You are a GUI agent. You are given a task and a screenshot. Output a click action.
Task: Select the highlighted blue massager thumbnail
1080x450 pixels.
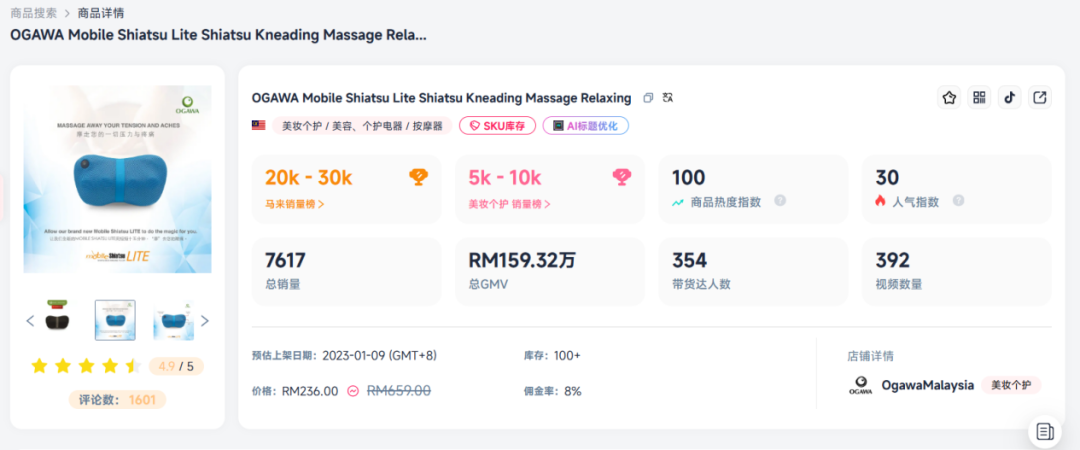pyautogui.click(x=115, y=320)
